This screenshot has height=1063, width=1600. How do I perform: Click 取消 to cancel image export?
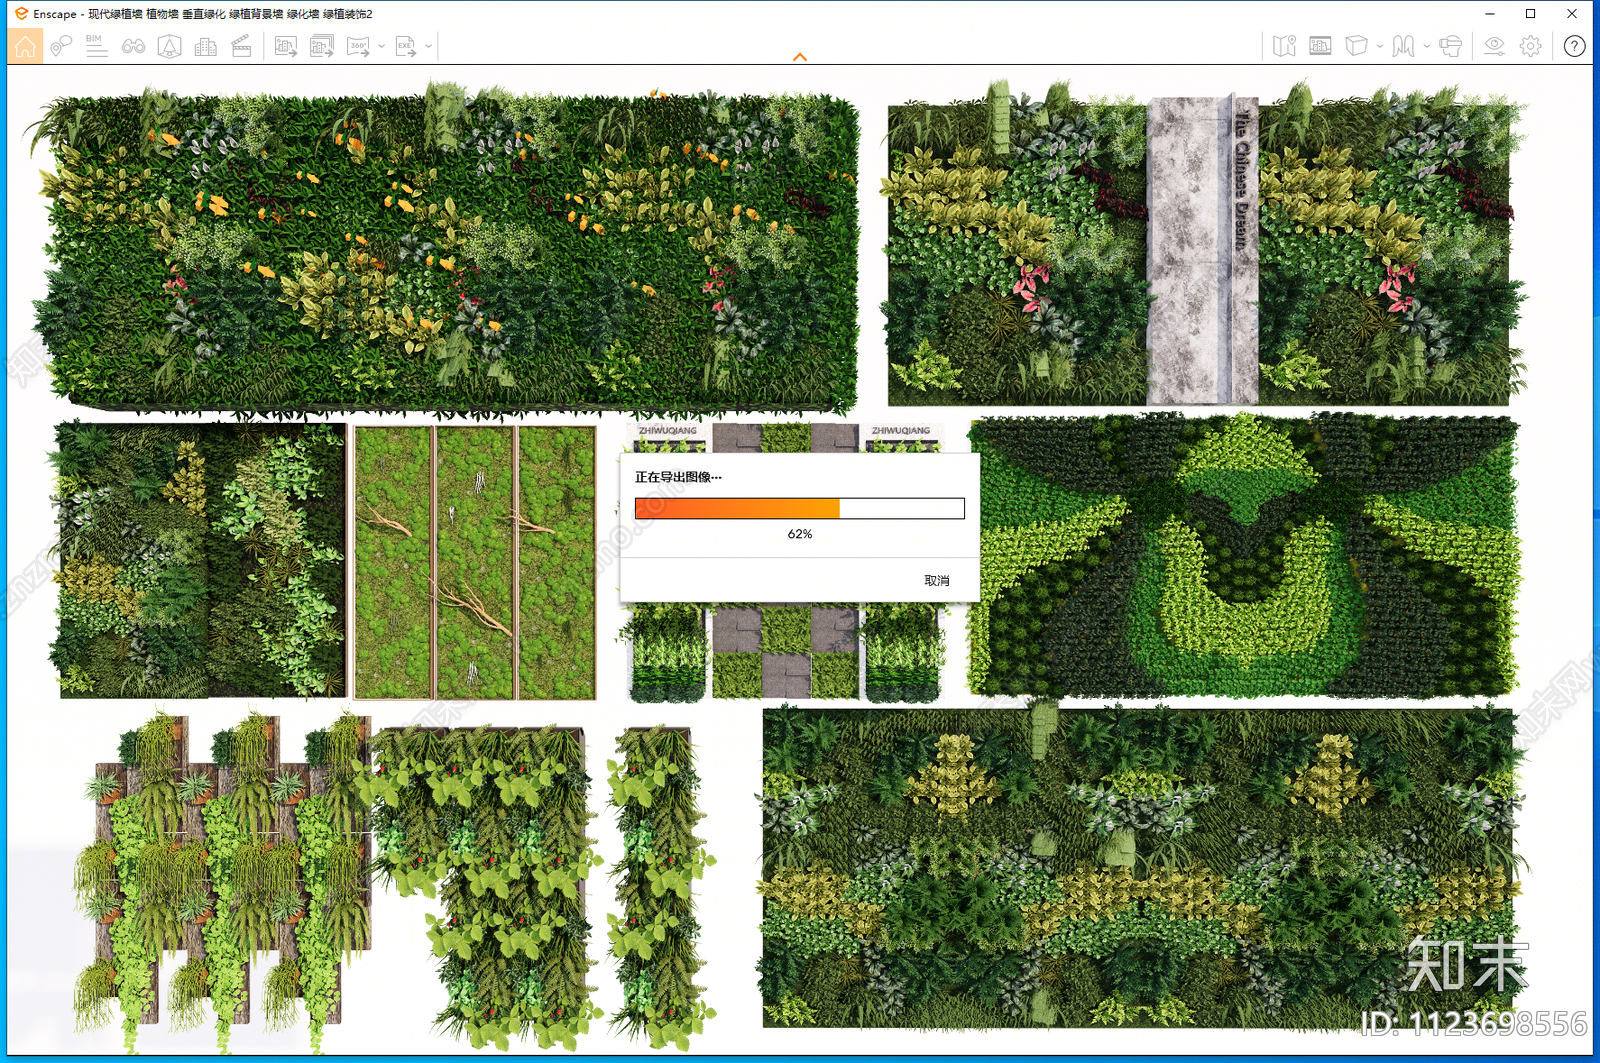937,581
